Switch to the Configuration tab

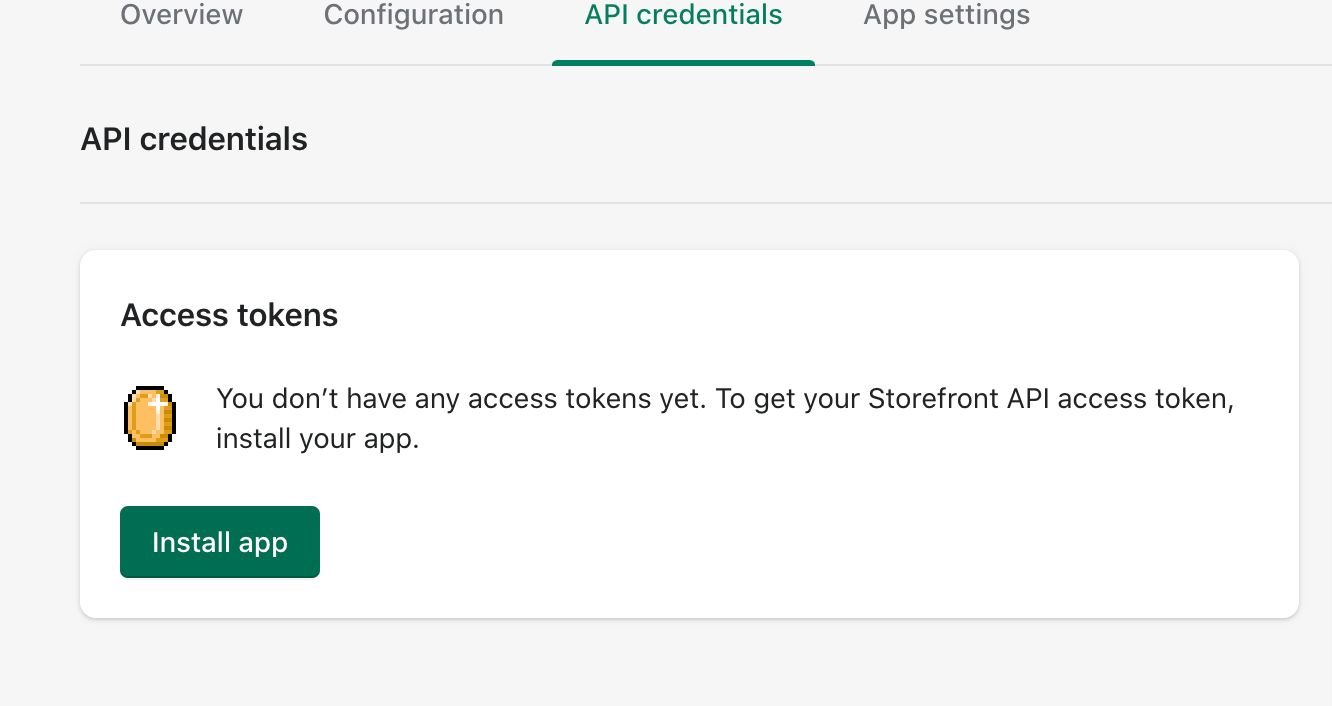tap(413, 16)
